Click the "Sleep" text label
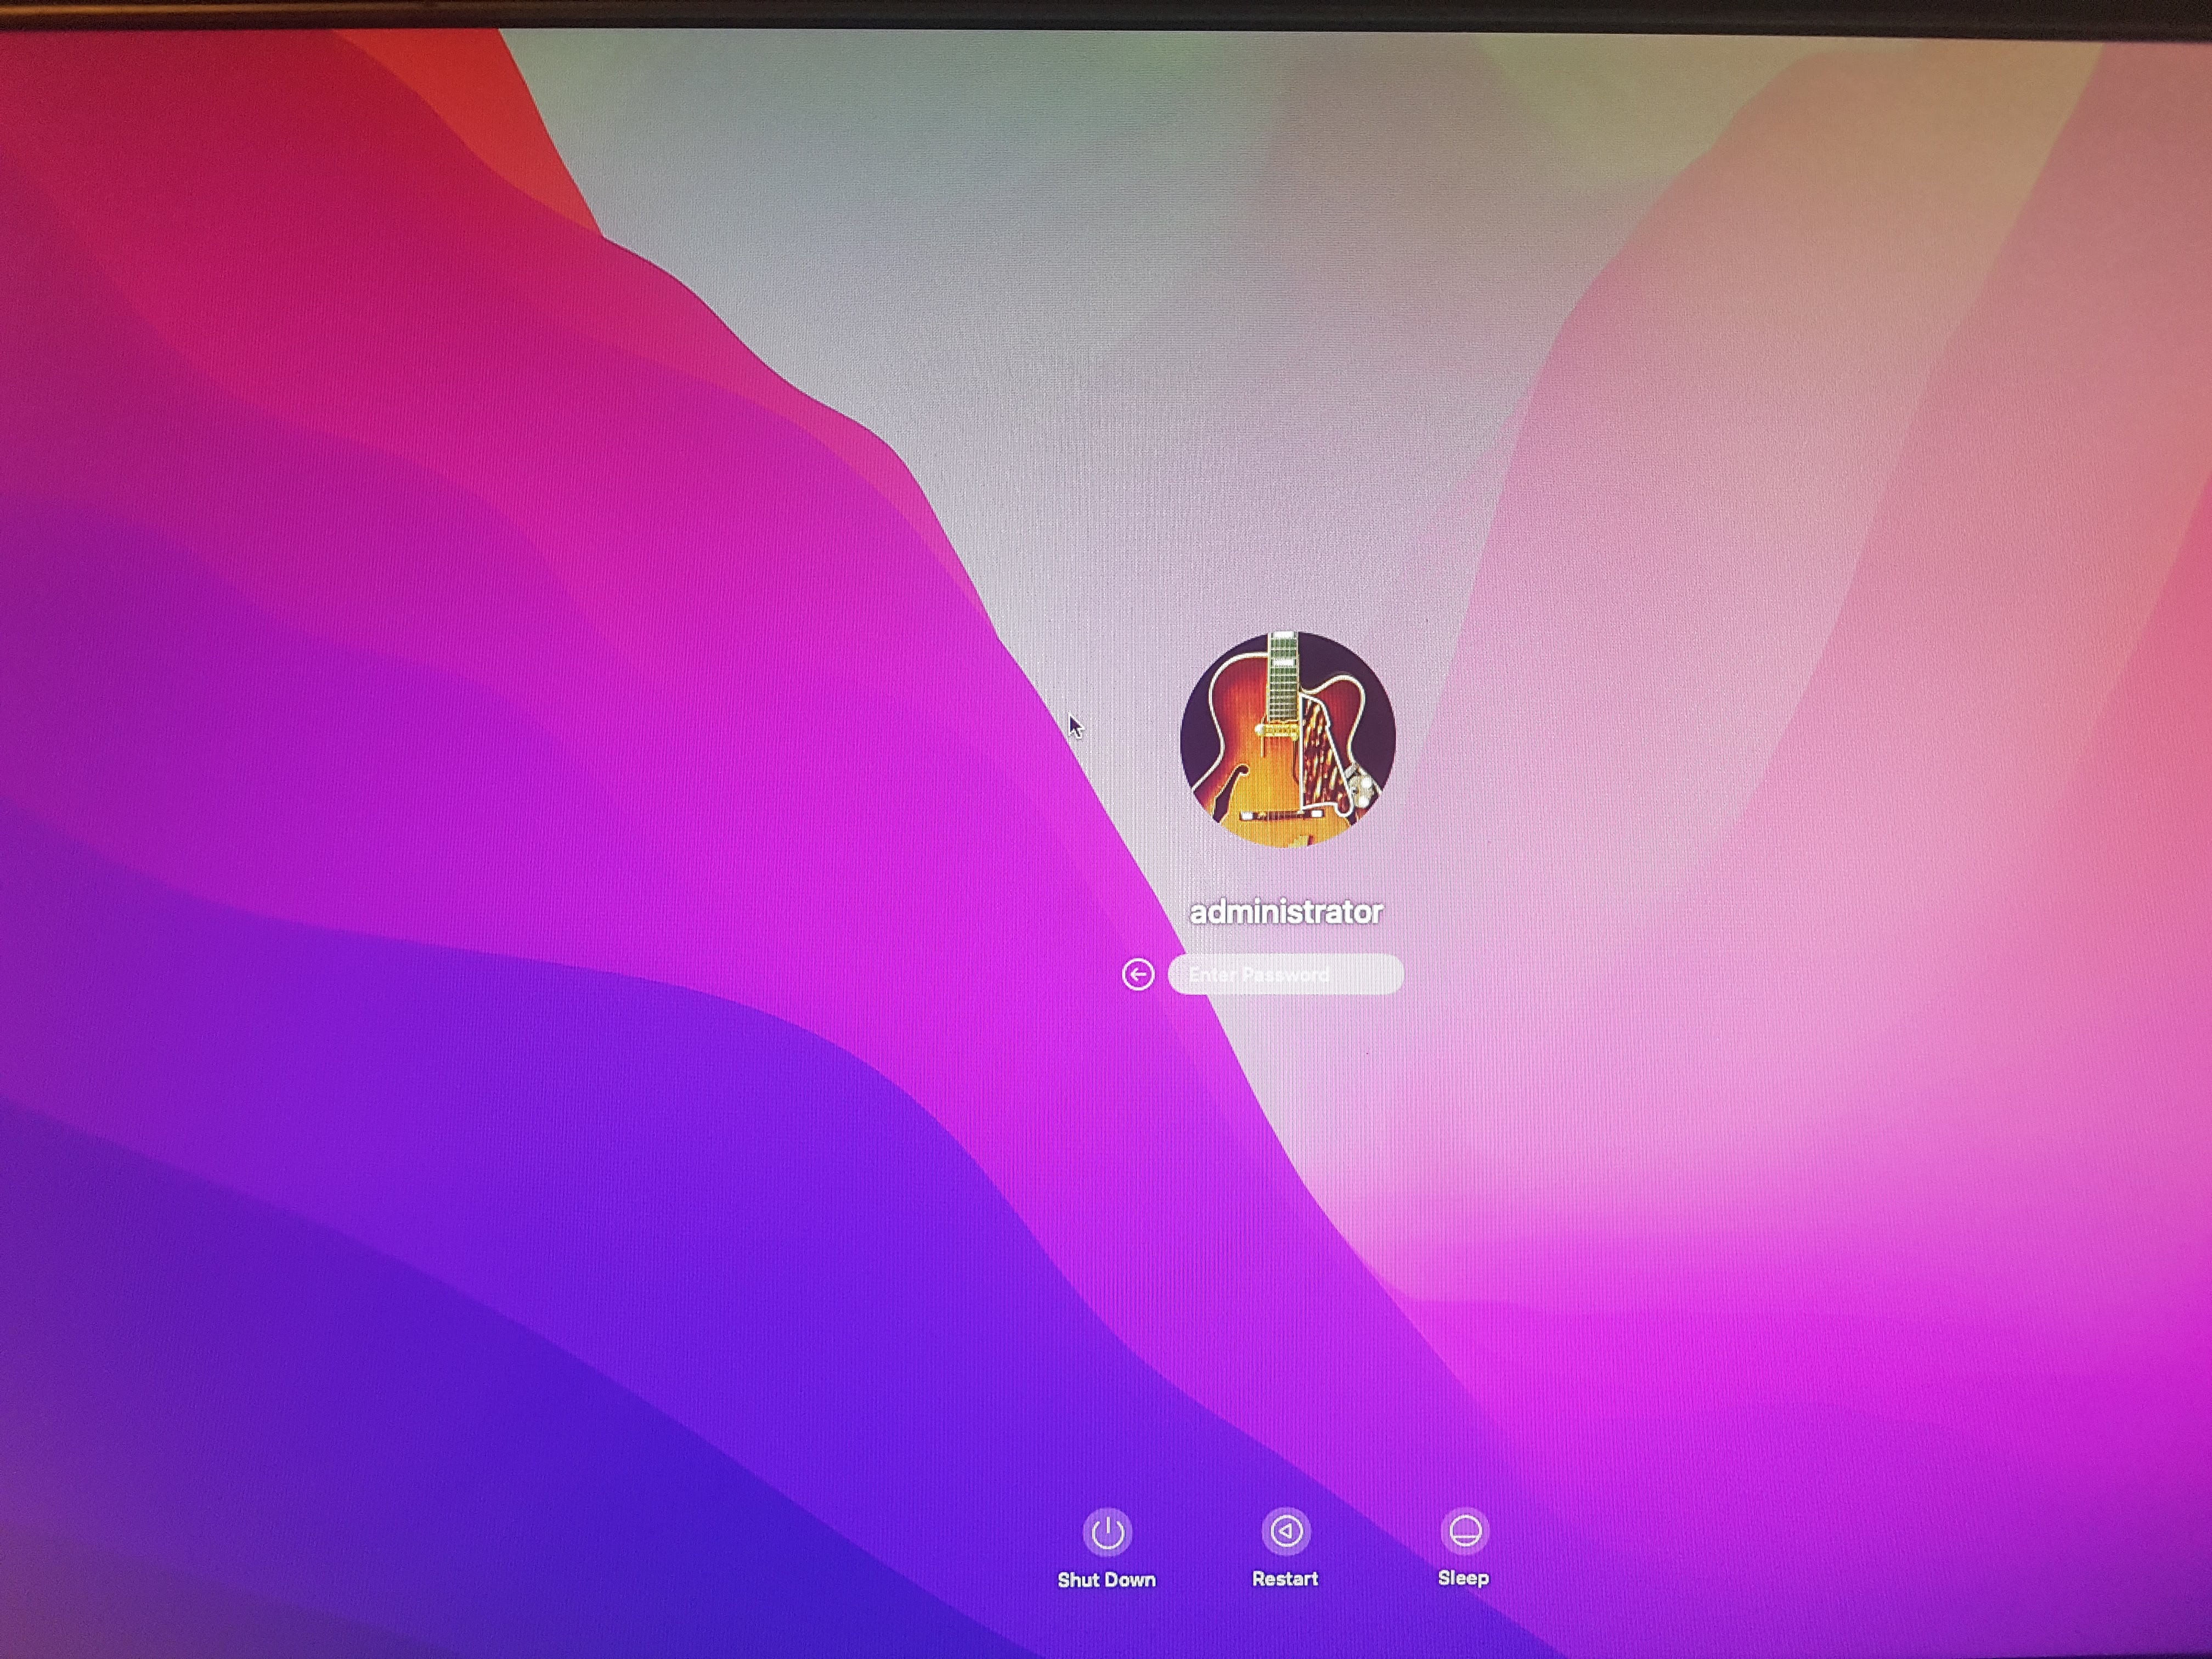 [1463, 1578]
